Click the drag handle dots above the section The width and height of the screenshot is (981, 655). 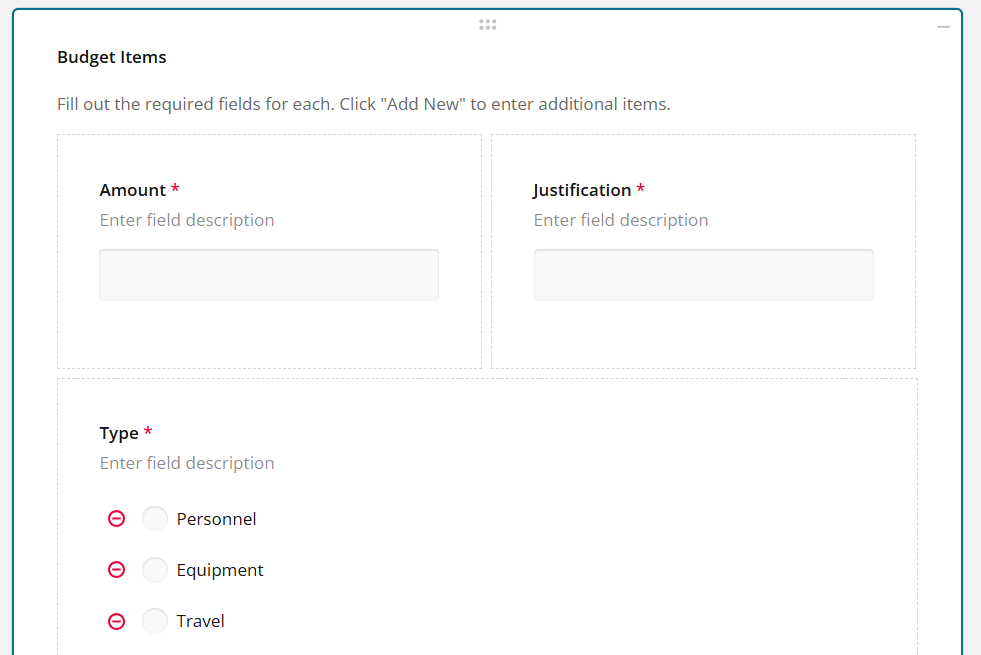(487, 23)
